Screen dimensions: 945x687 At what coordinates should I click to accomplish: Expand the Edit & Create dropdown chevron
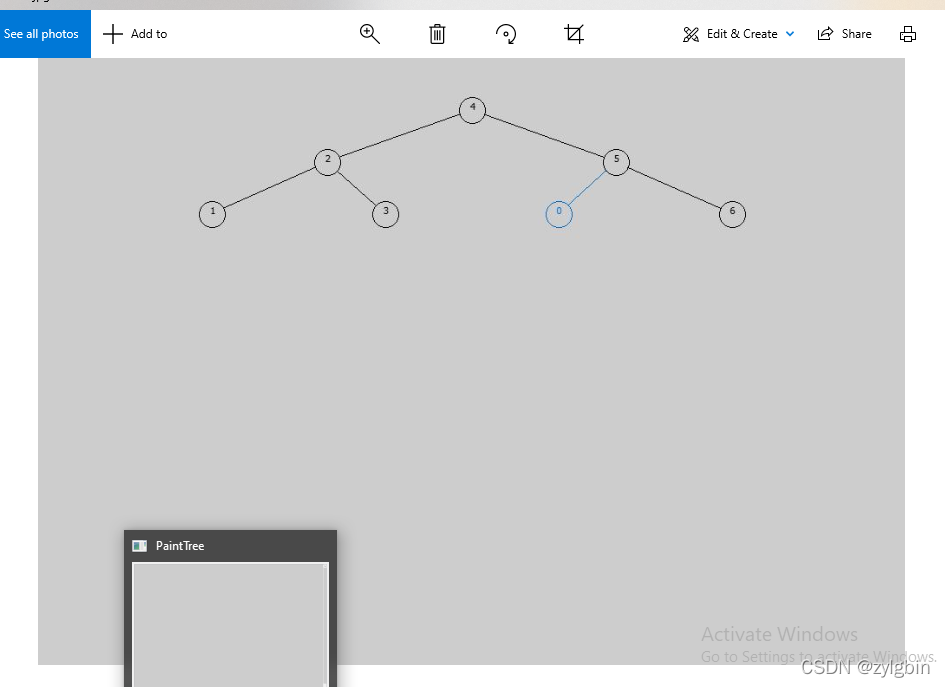pos(790,34)
